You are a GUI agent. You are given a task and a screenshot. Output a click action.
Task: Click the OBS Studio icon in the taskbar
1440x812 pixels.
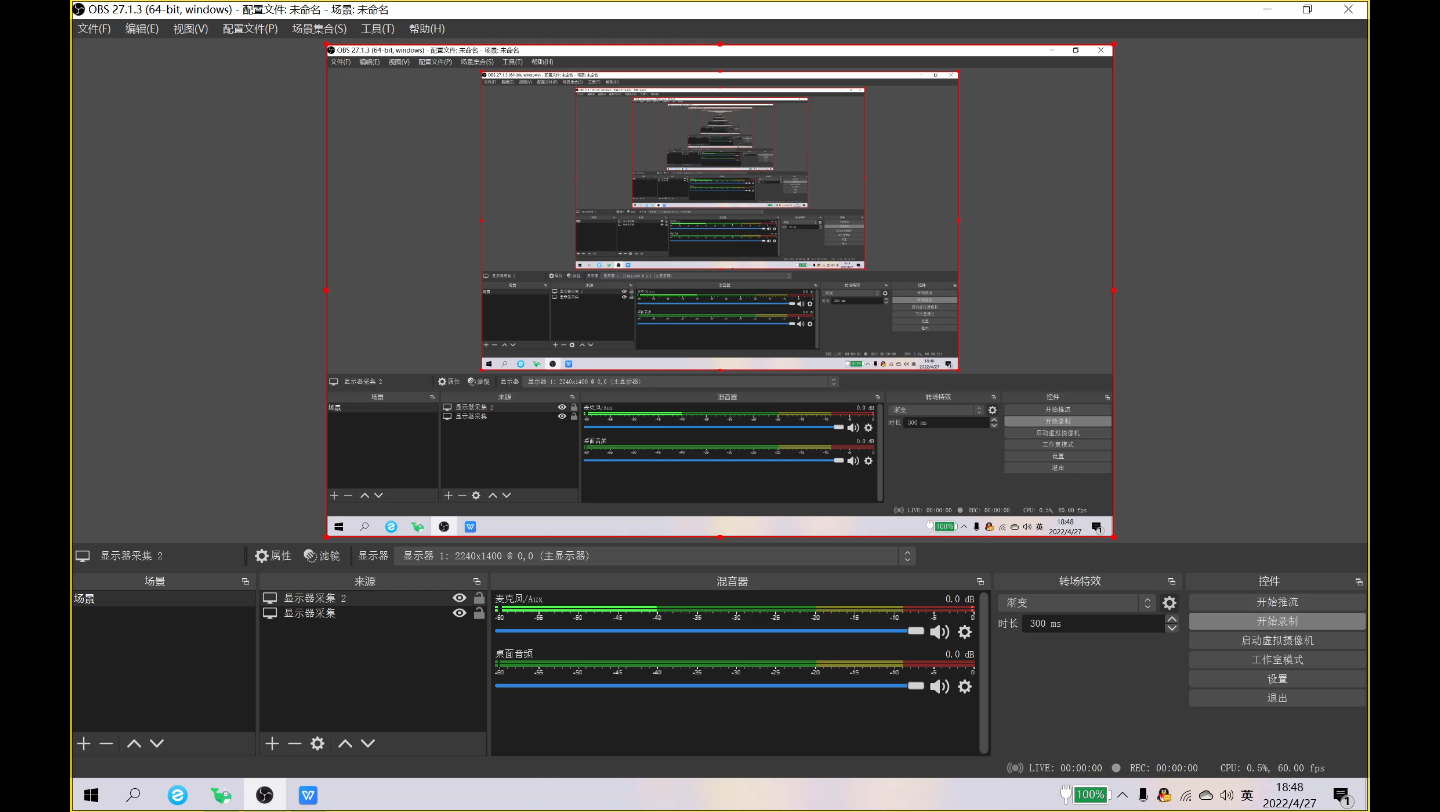pos(265,796)
